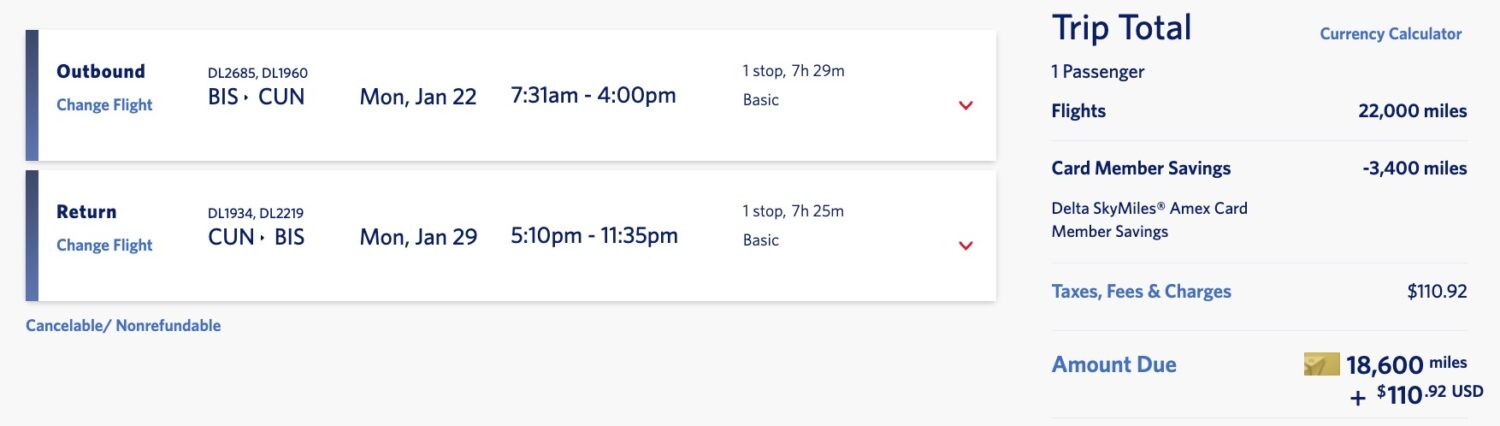Click the return 5:10pm - 11:35pm time
1500x426 pixels.
[x=594, y=236]
